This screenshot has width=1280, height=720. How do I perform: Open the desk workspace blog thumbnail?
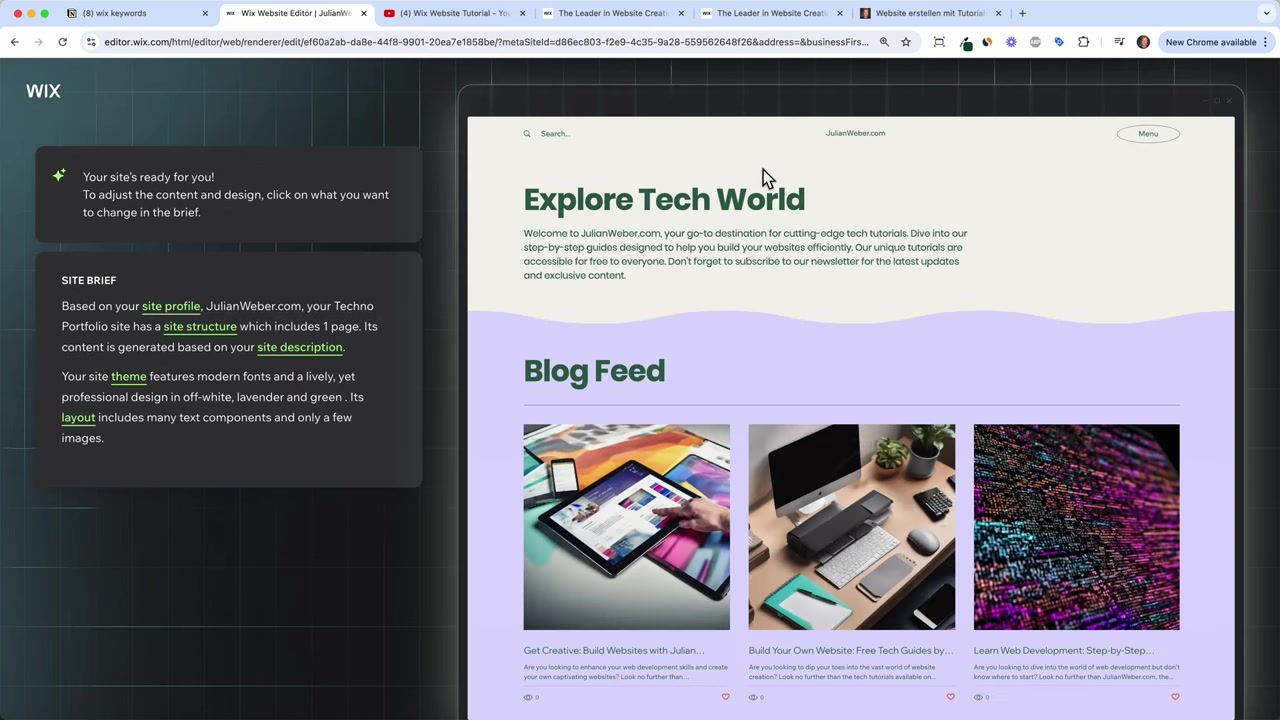pyautogui.click(x=851, y=527)
